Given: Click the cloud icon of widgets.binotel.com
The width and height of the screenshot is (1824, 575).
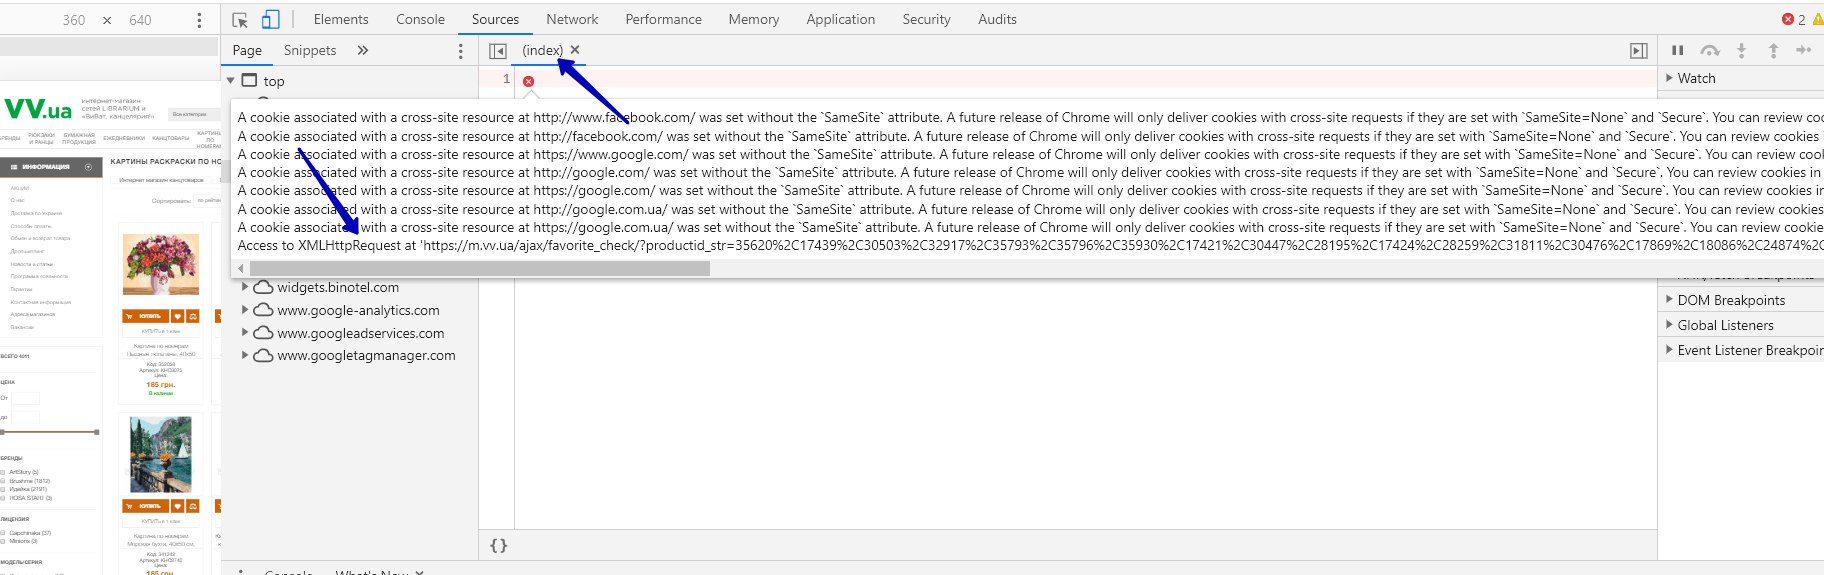Looking at the screenshot, I should pos(263,287).
